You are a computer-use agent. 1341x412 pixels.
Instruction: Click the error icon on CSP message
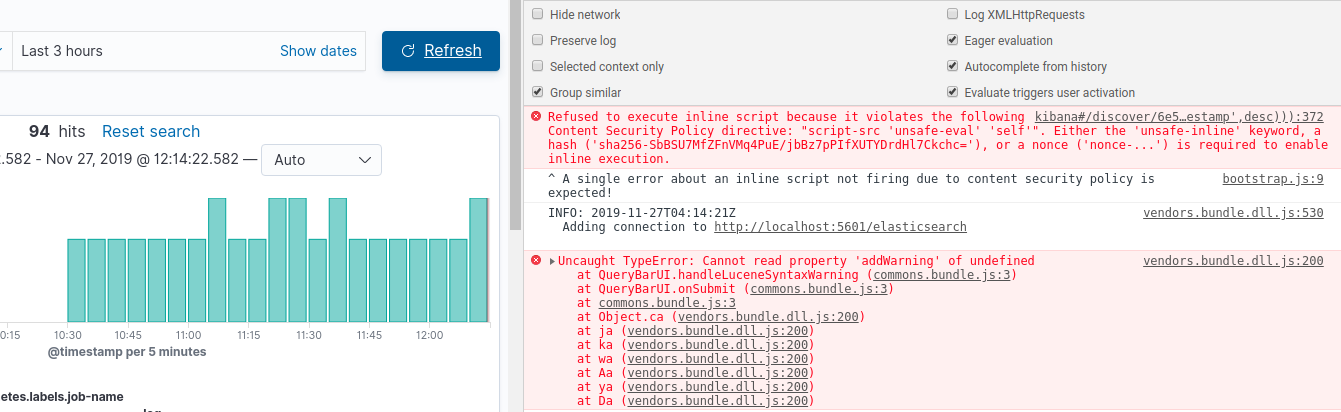click(x=536, y=117)
